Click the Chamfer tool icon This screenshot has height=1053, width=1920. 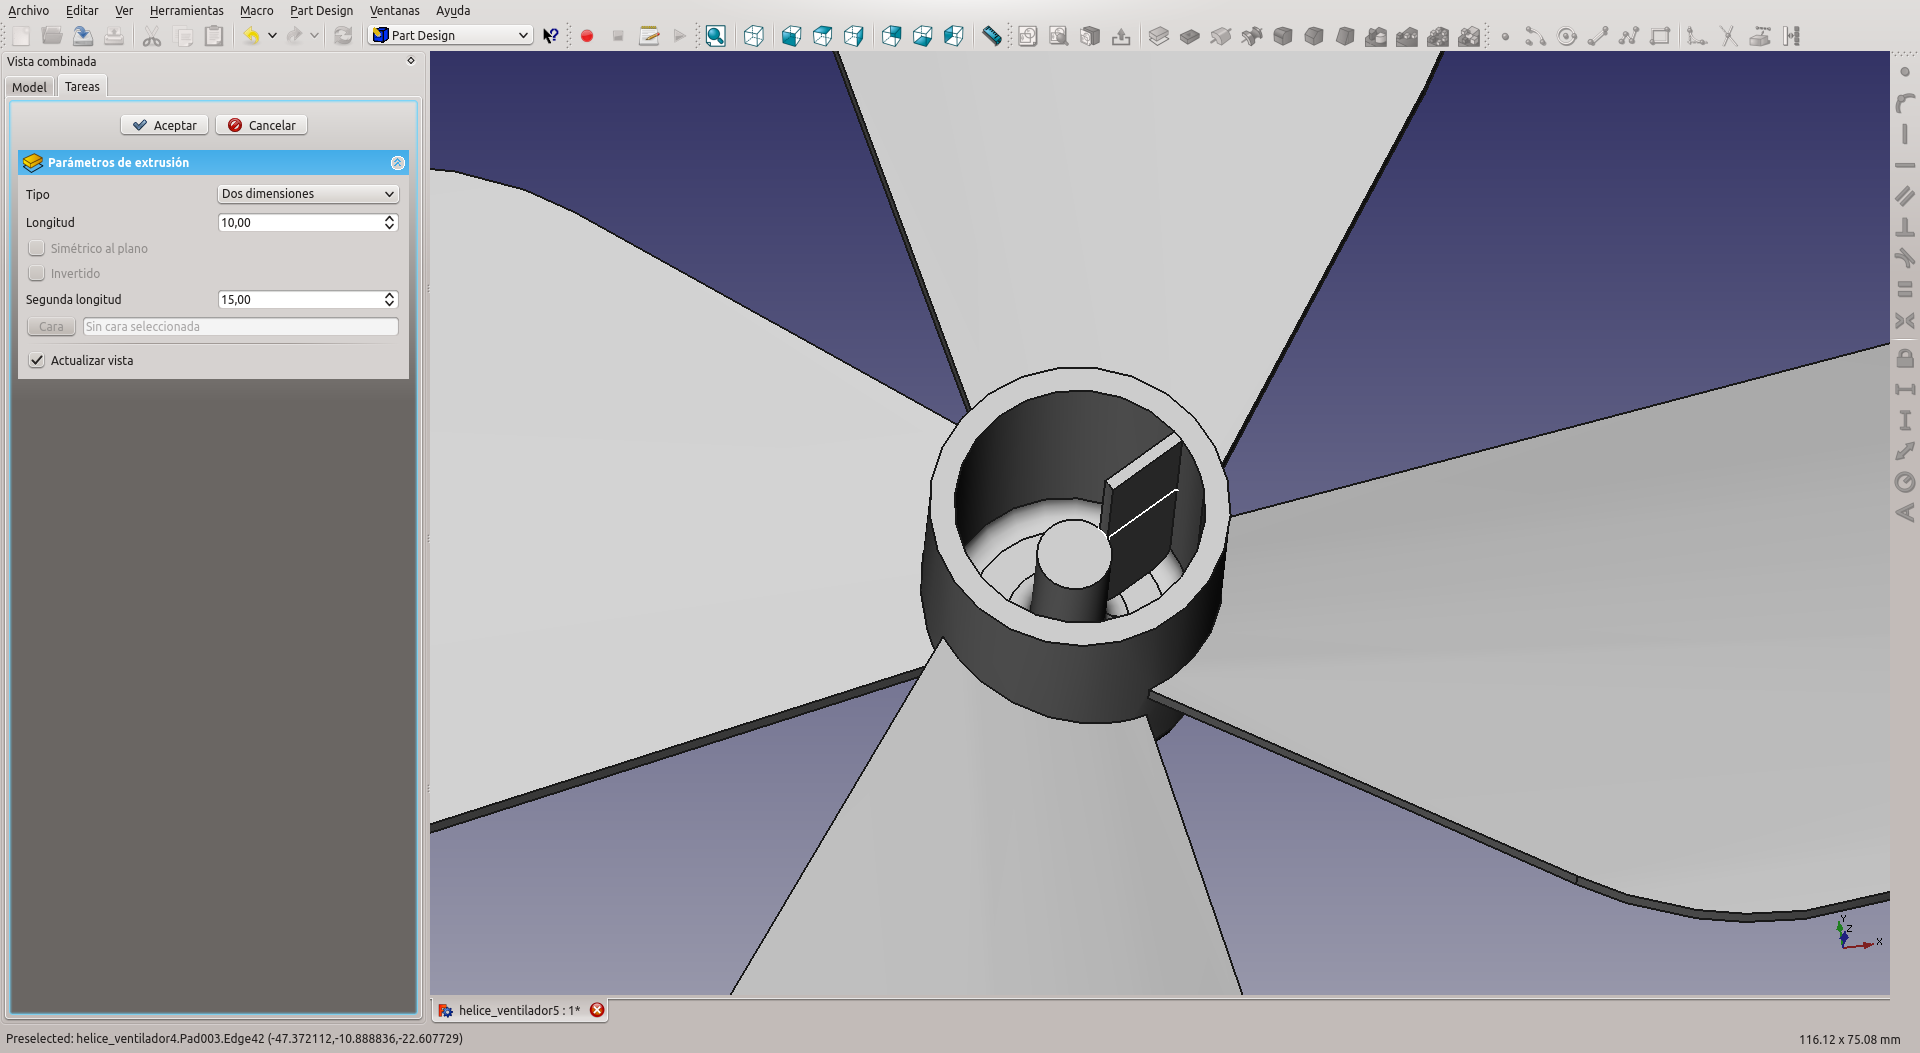coord(1314,36)
